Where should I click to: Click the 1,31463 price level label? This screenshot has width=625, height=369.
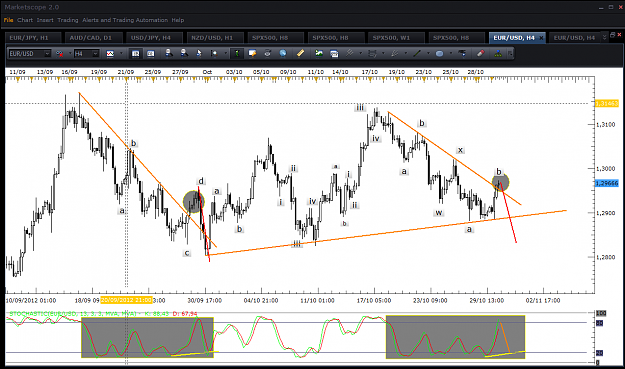pyautogui.click(x=606, y=104)
